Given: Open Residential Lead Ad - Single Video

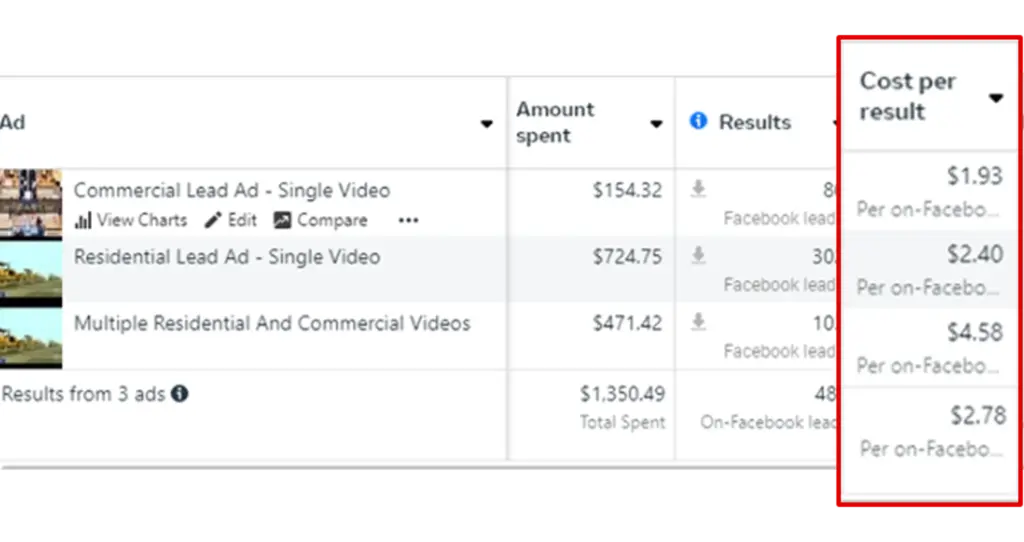Looking at the screenshot, I should (227, 257).
